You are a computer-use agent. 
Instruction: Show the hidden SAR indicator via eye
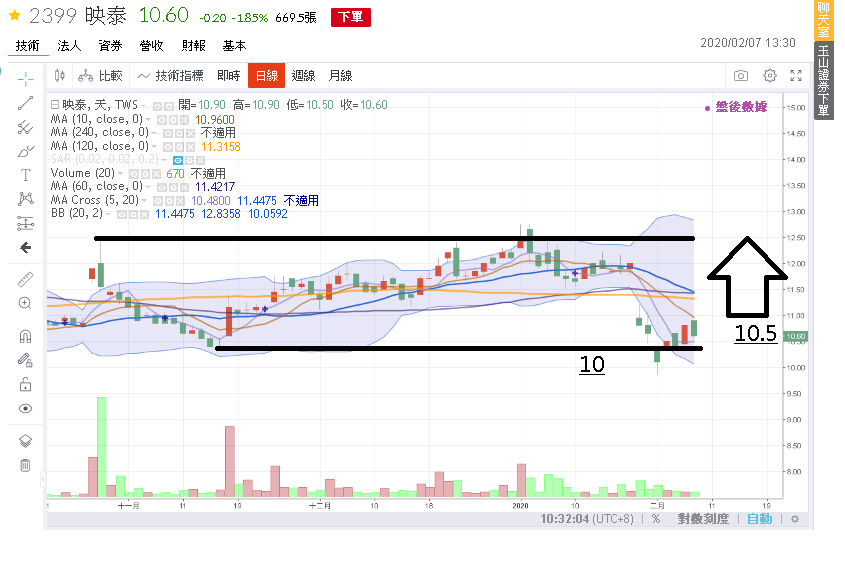coord(178,160)
